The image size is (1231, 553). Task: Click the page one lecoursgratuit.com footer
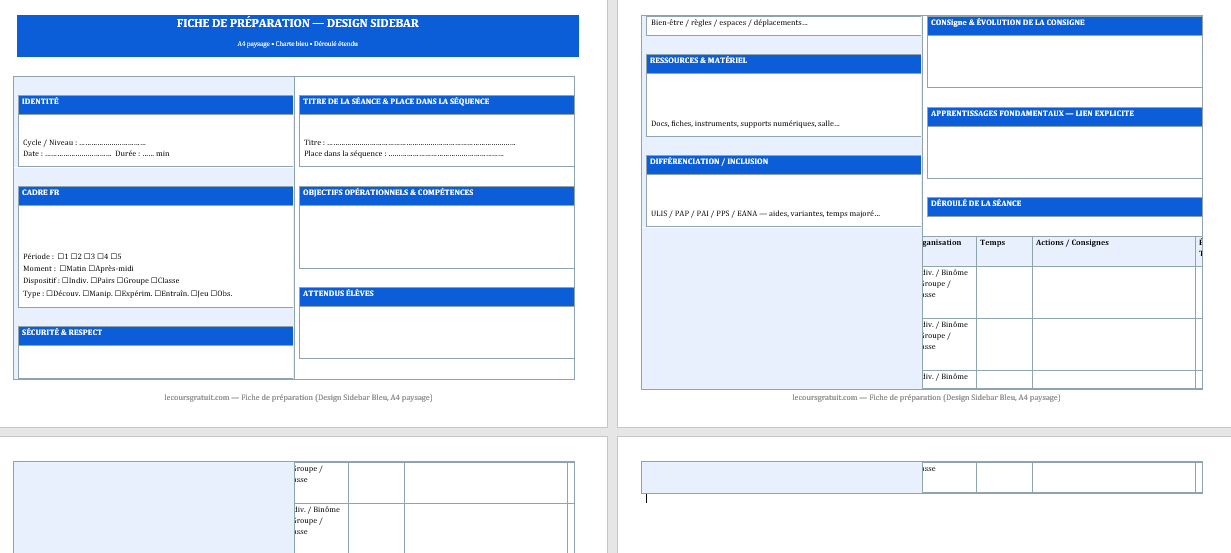click(x=298, y=398)
